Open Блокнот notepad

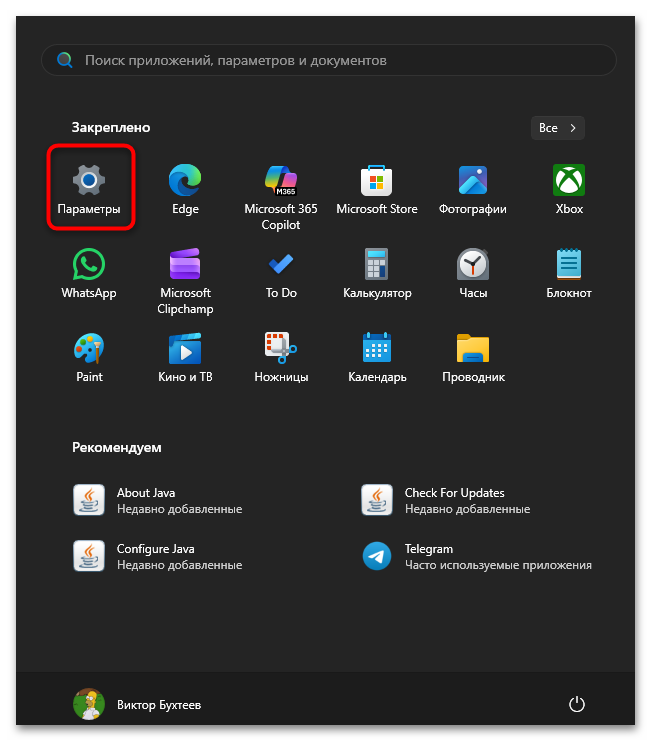point(569,273)
